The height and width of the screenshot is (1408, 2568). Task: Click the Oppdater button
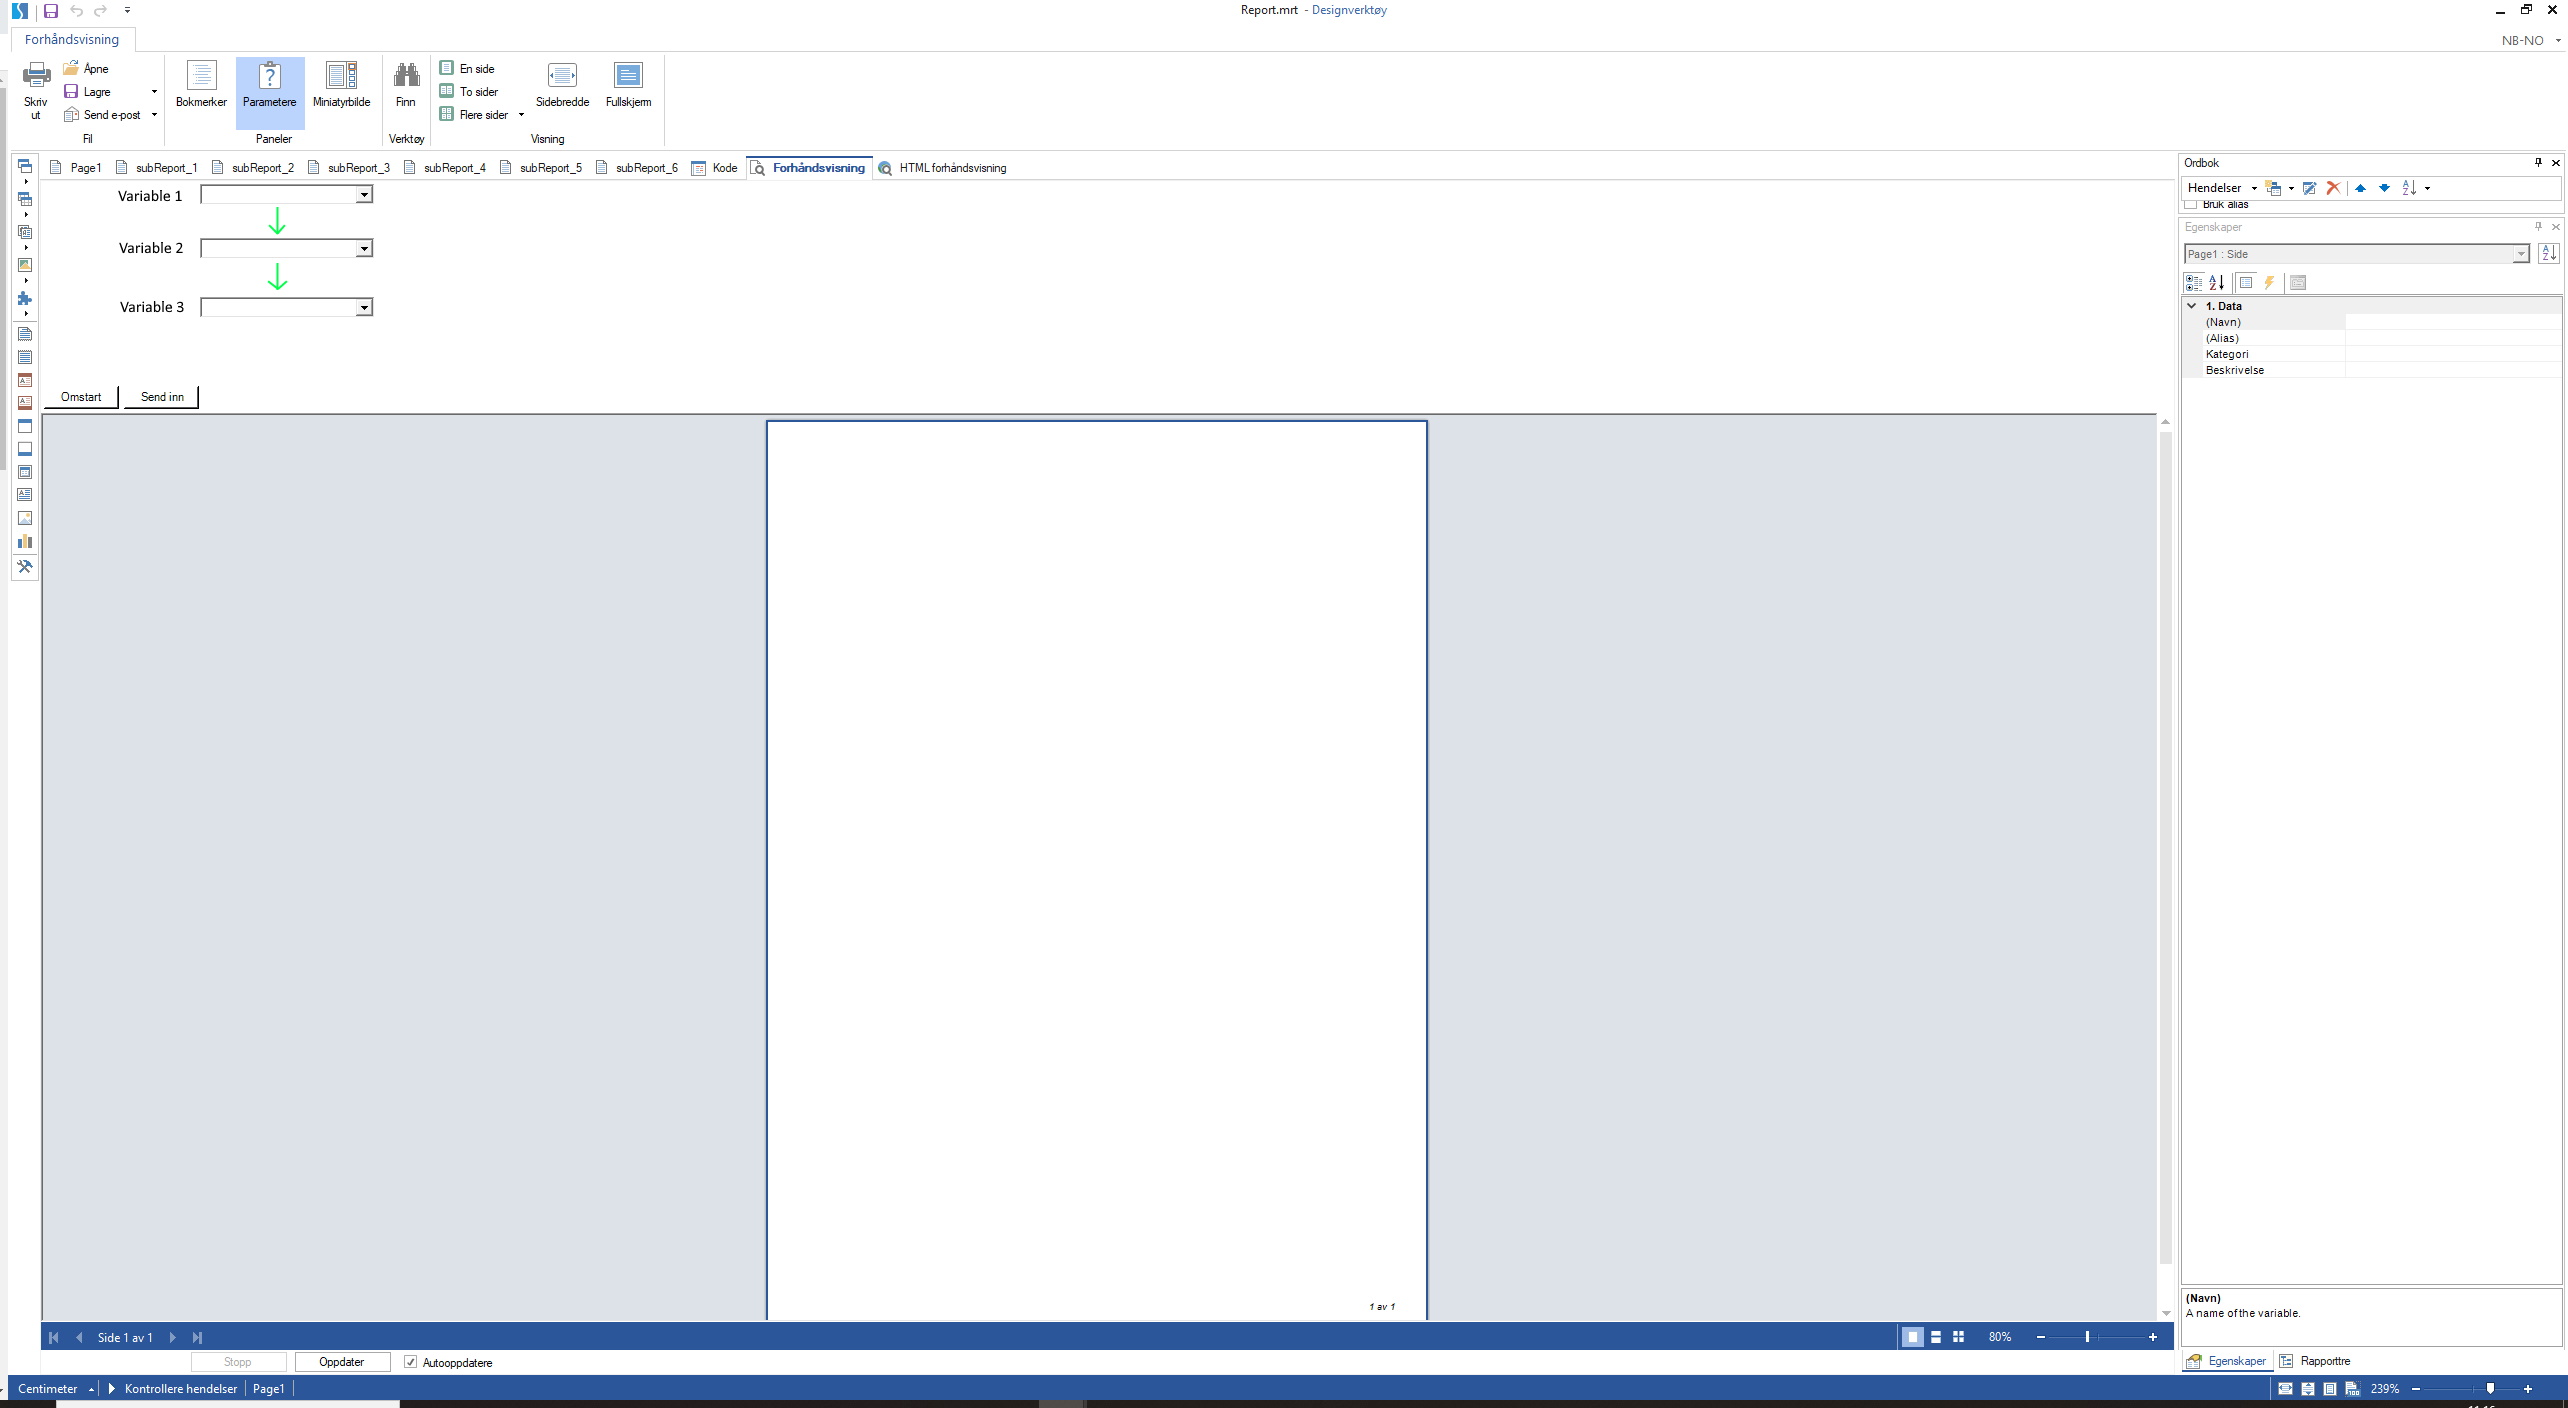pos(342,1362)
